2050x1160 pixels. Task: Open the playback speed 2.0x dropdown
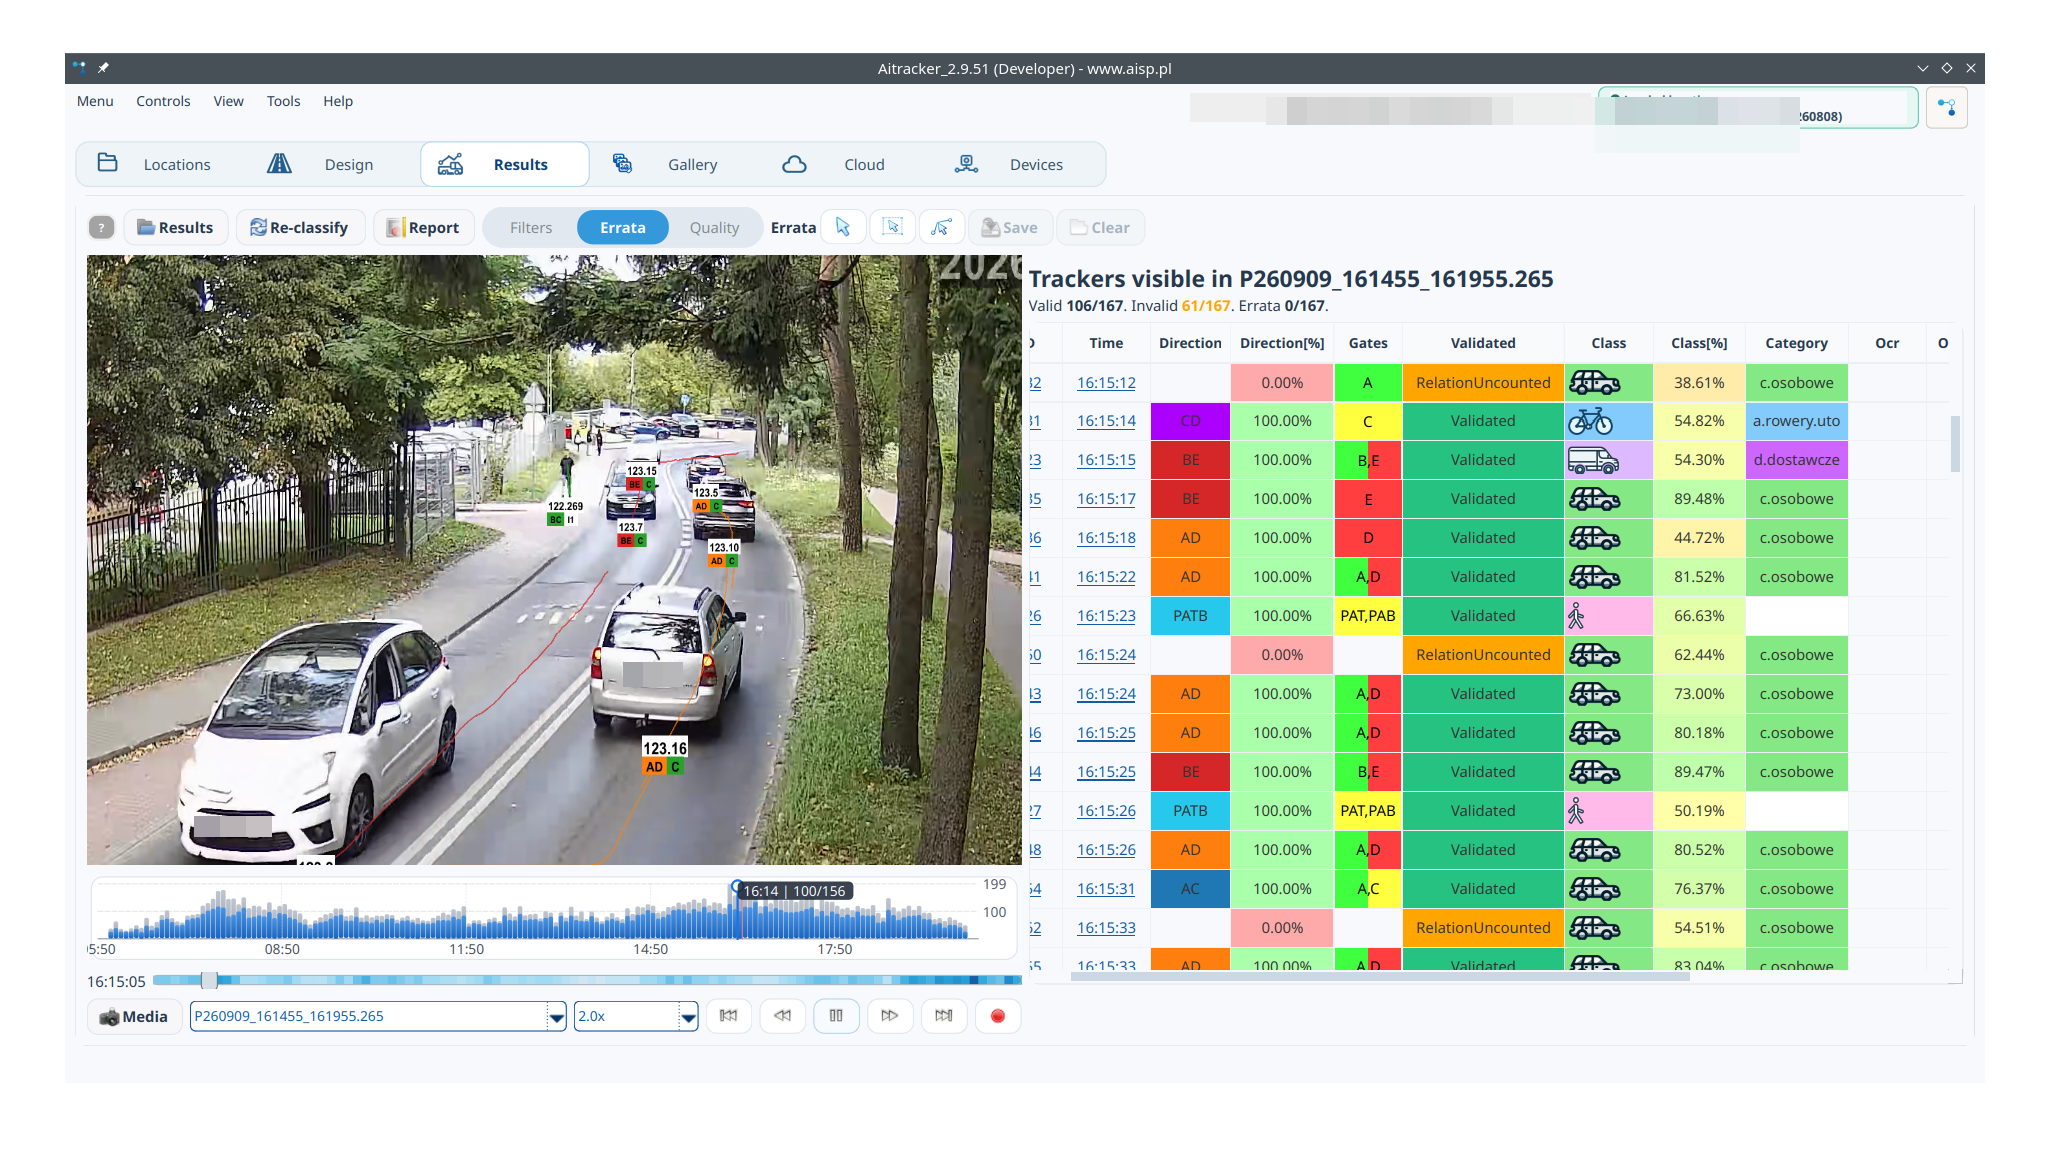pos(688,1017)
